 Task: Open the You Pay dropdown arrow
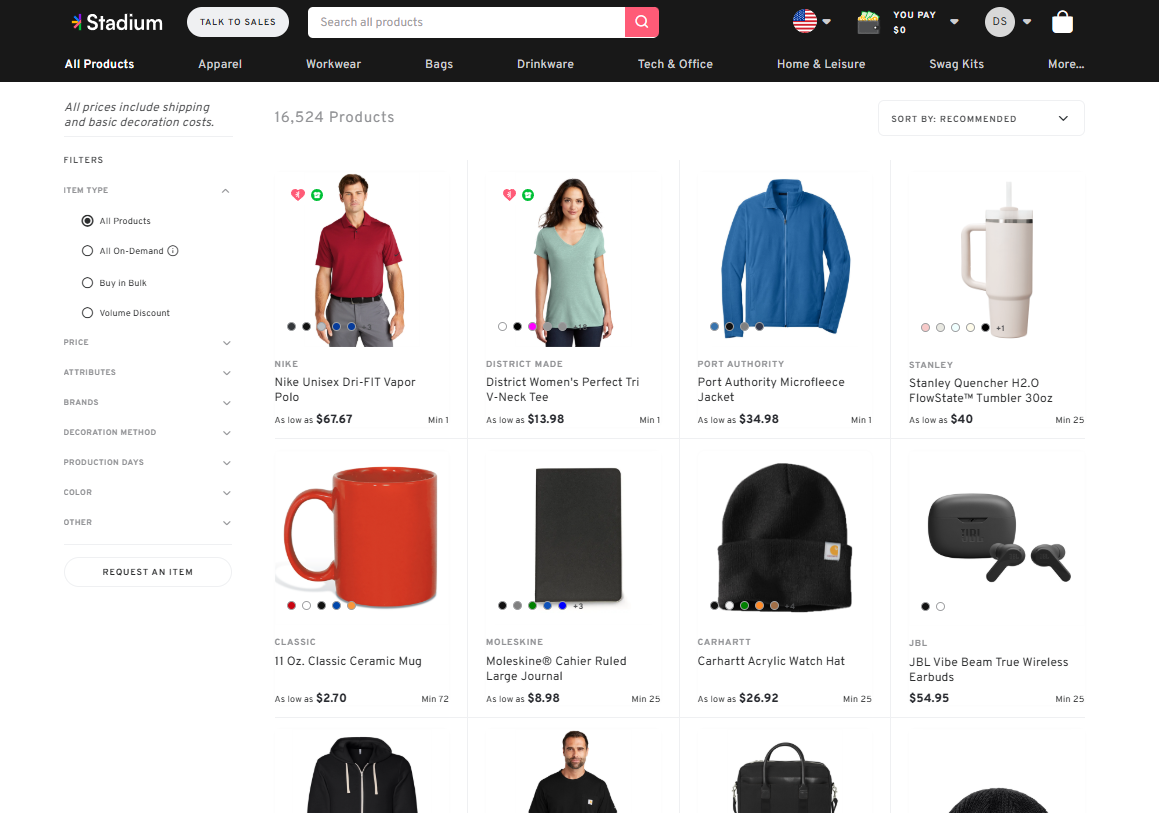[x=954, y=22]
